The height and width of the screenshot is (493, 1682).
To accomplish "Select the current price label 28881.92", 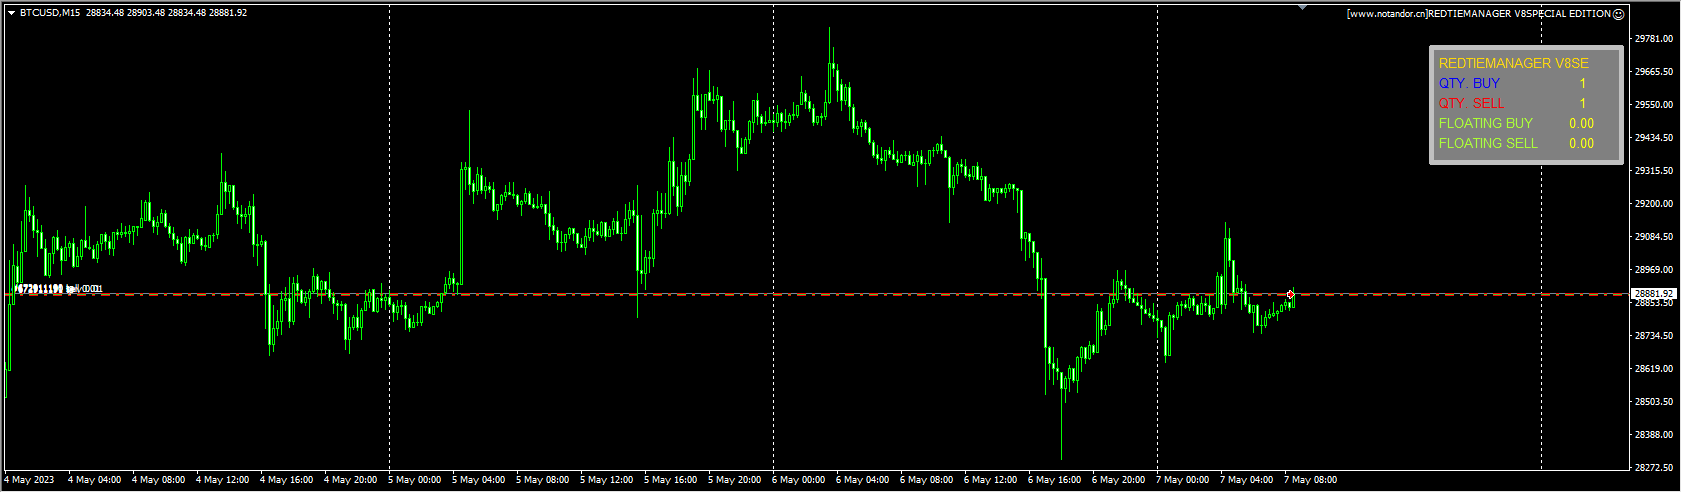I will click(1653, 294).
